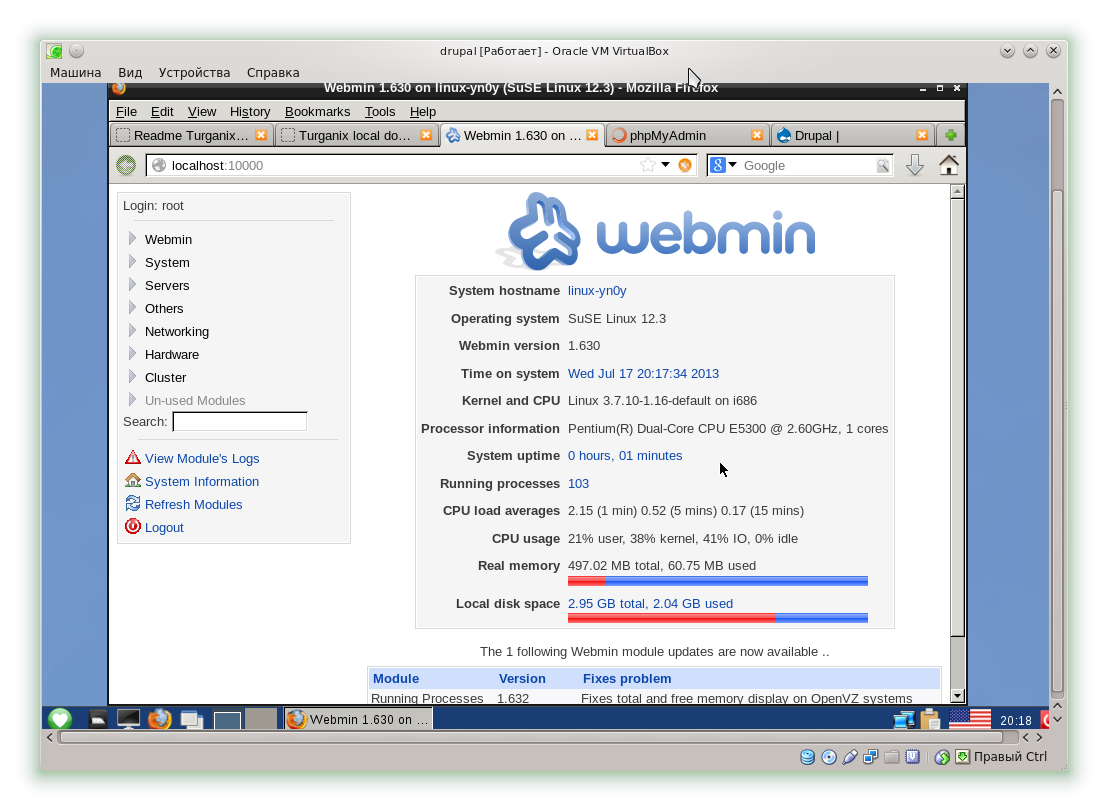Switch to the Drupal tab

[x=851, y=135]
